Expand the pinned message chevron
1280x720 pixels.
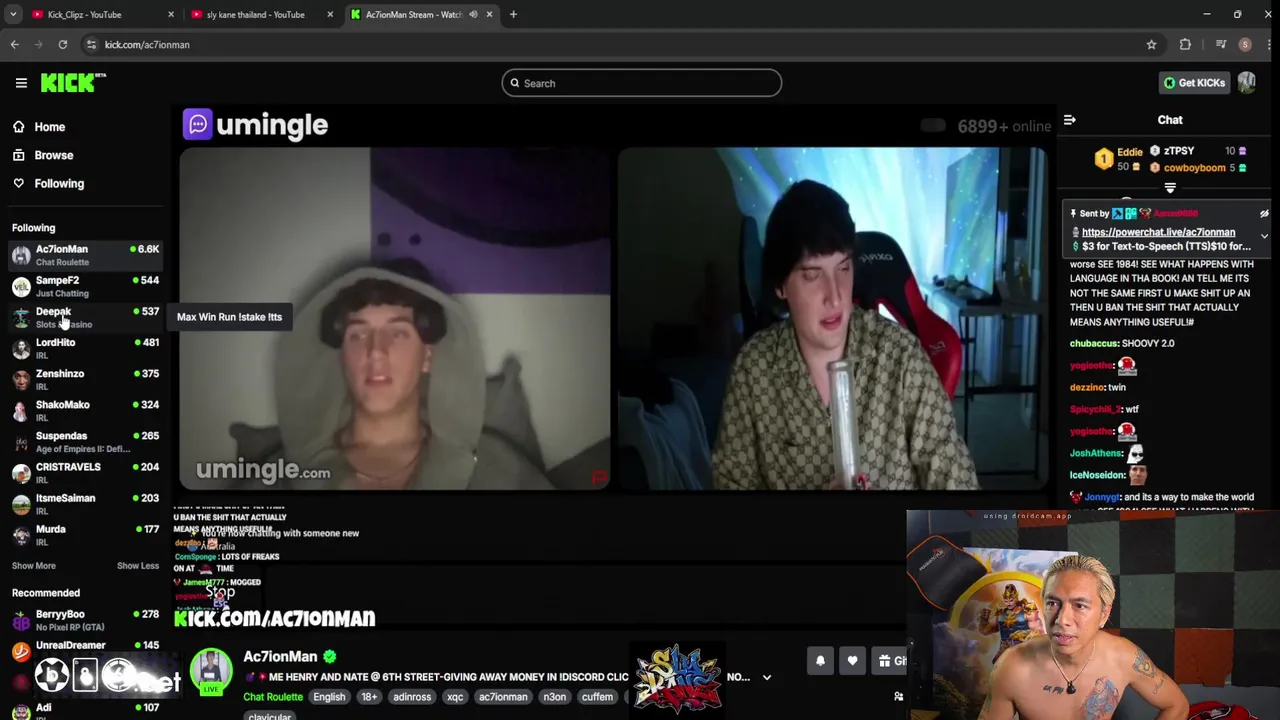(1264, 237)
